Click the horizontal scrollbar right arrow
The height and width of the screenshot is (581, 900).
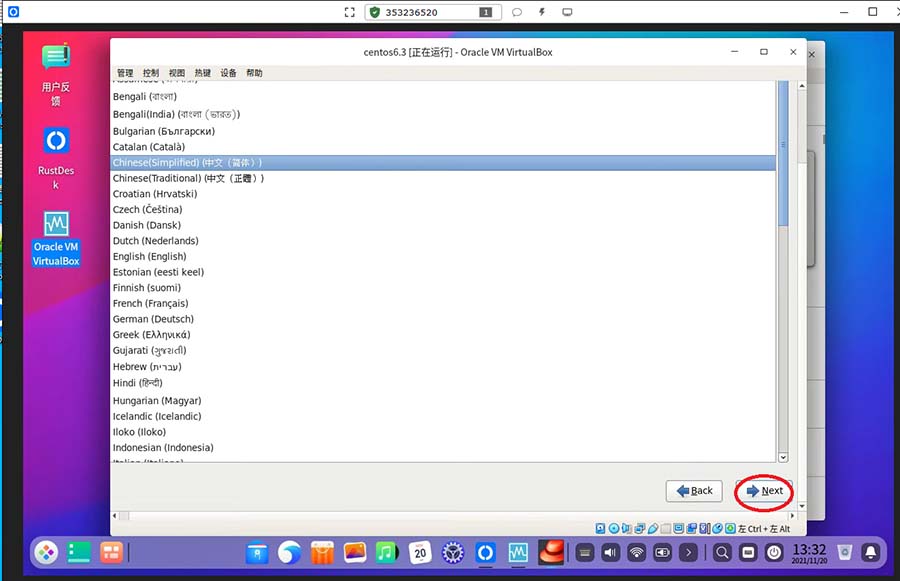click(793, 516)
